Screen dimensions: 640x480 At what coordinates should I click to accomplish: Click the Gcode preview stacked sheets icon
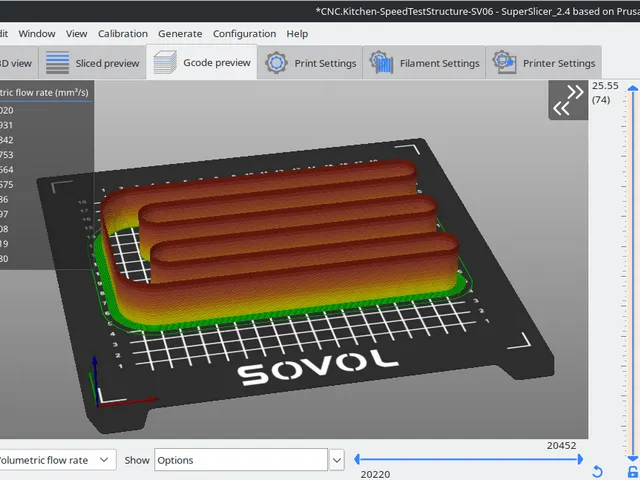coord(165,62)
